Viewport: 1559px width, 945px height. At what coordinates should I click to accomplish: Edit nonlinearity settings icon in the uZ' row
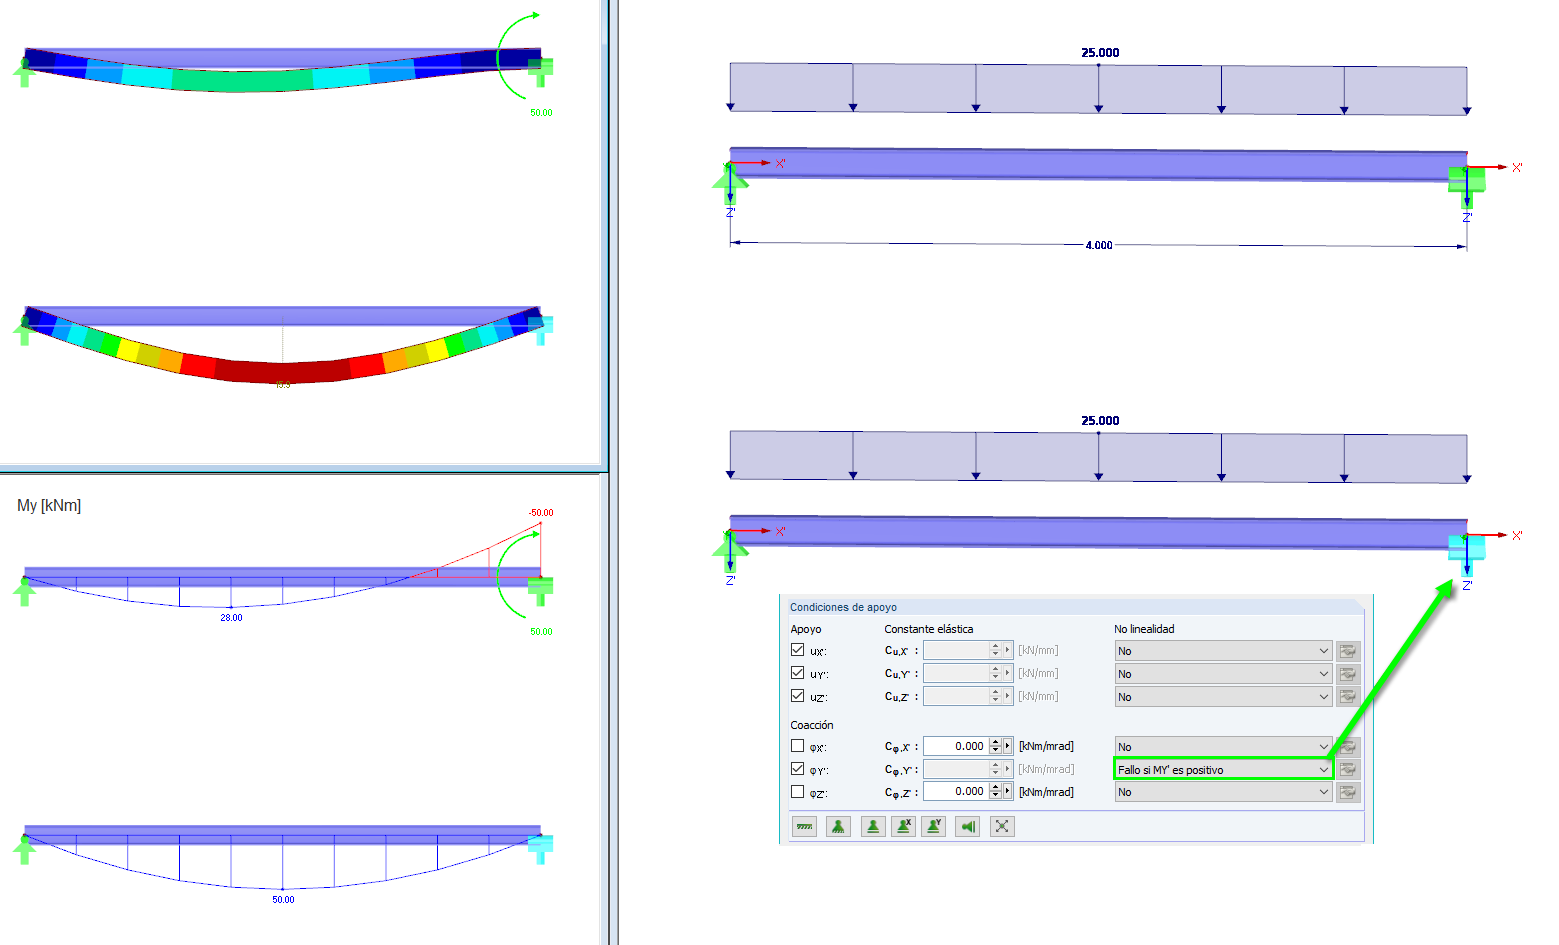point(1348,697)
